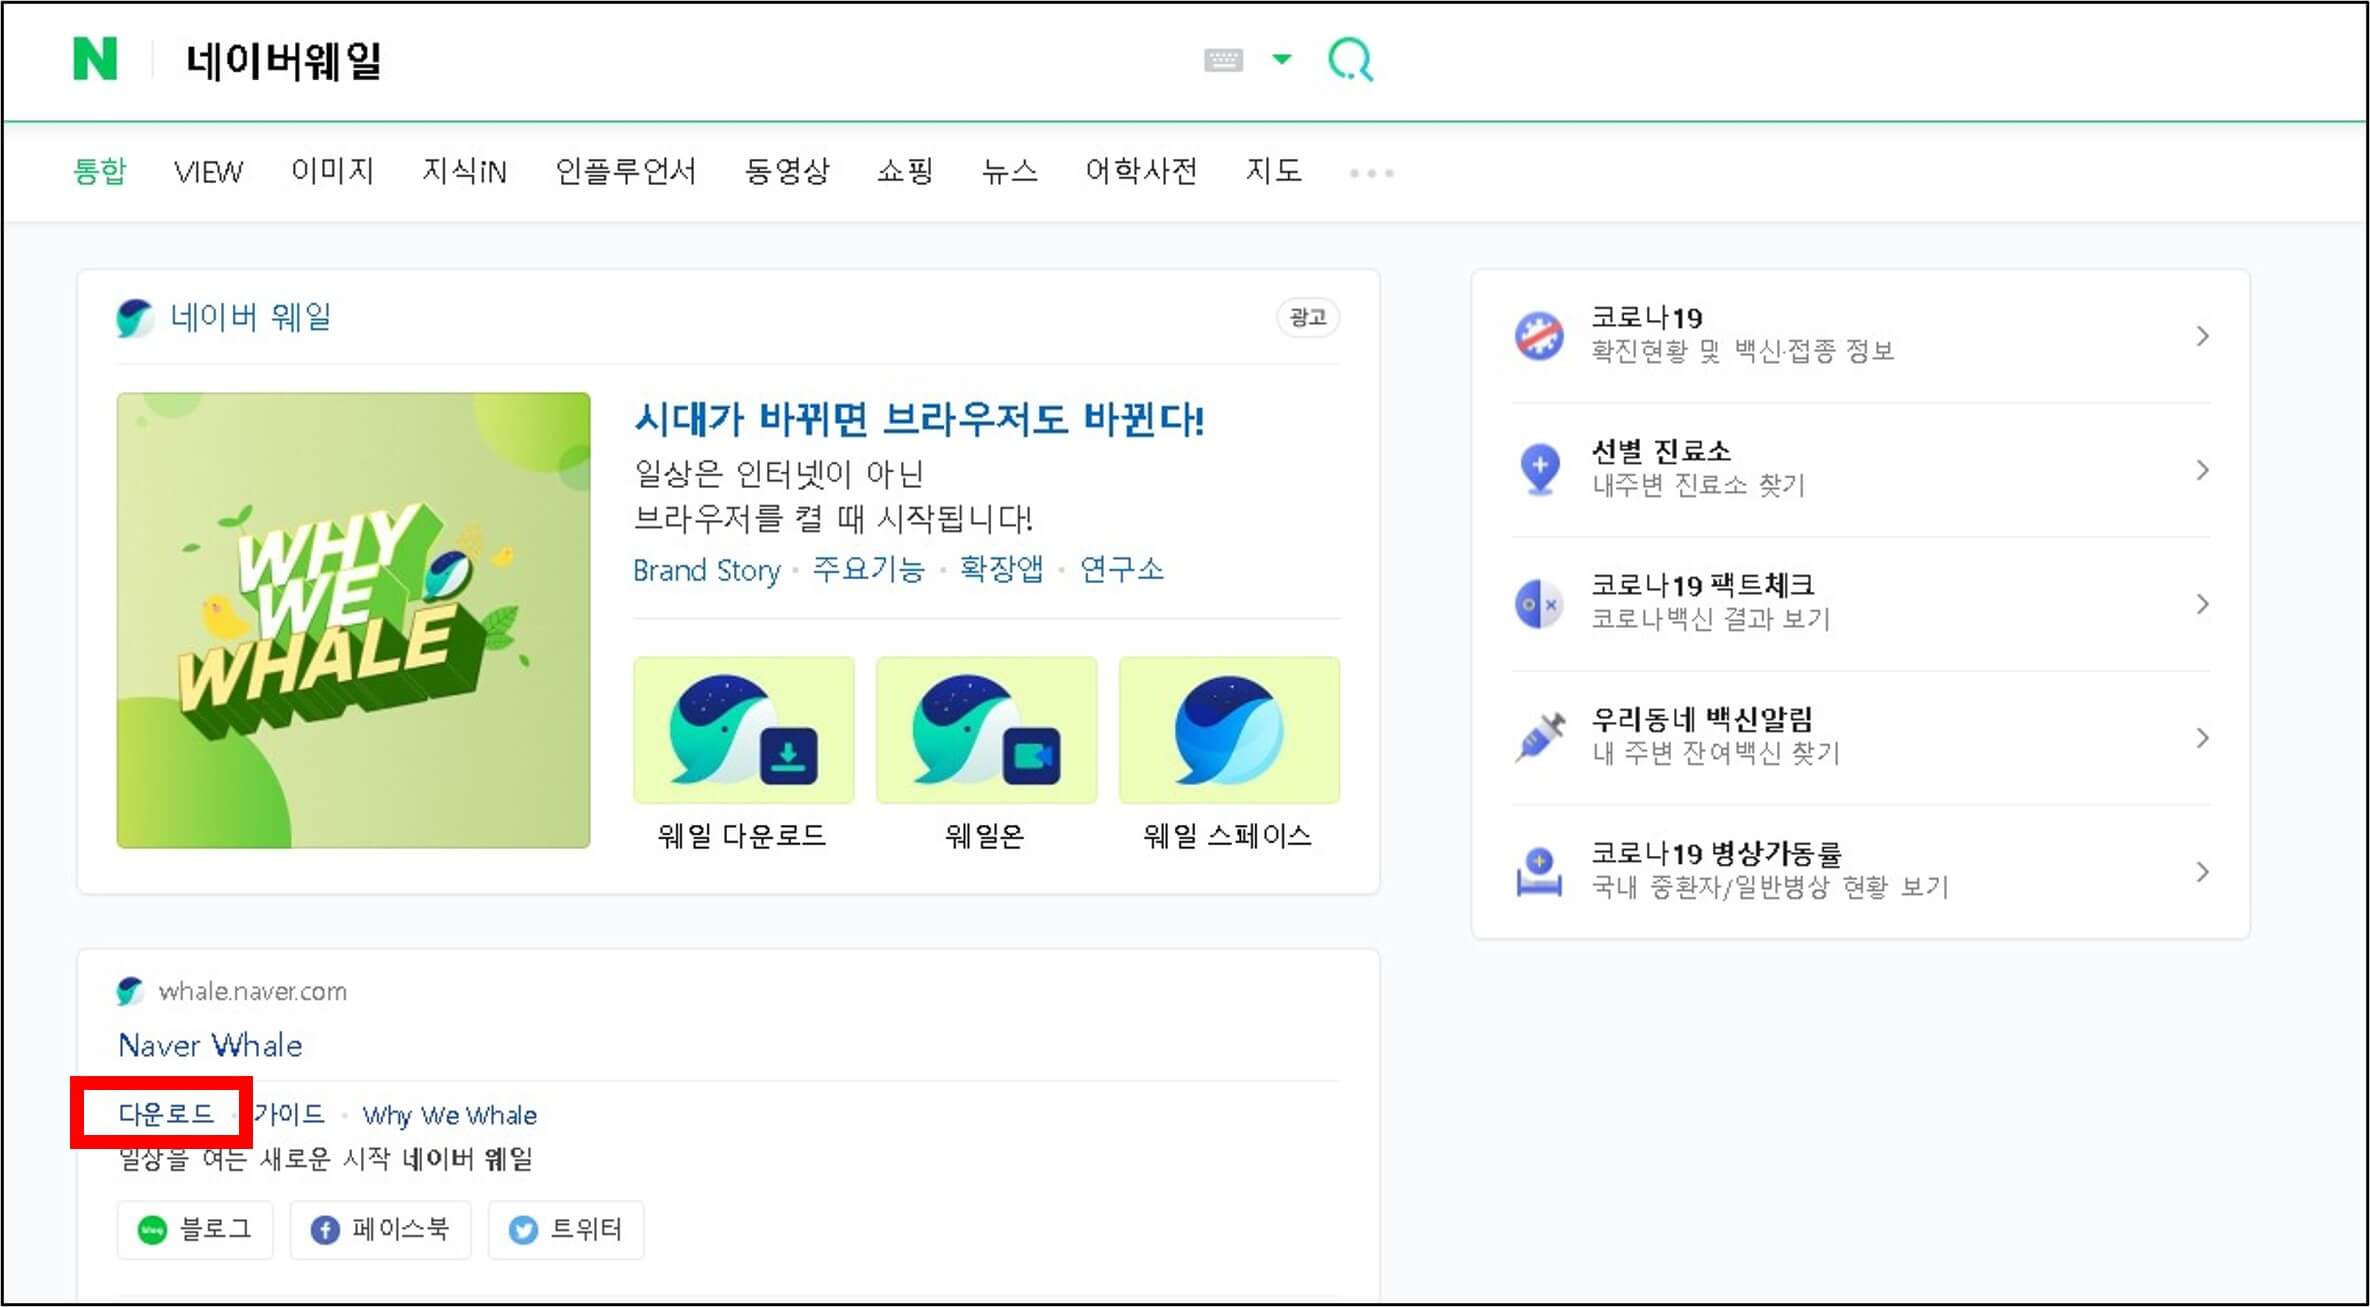Expand the 코로나19 row chevron
The height and width of the screenshot is (1307, 2370).
tap(2202, 336)
